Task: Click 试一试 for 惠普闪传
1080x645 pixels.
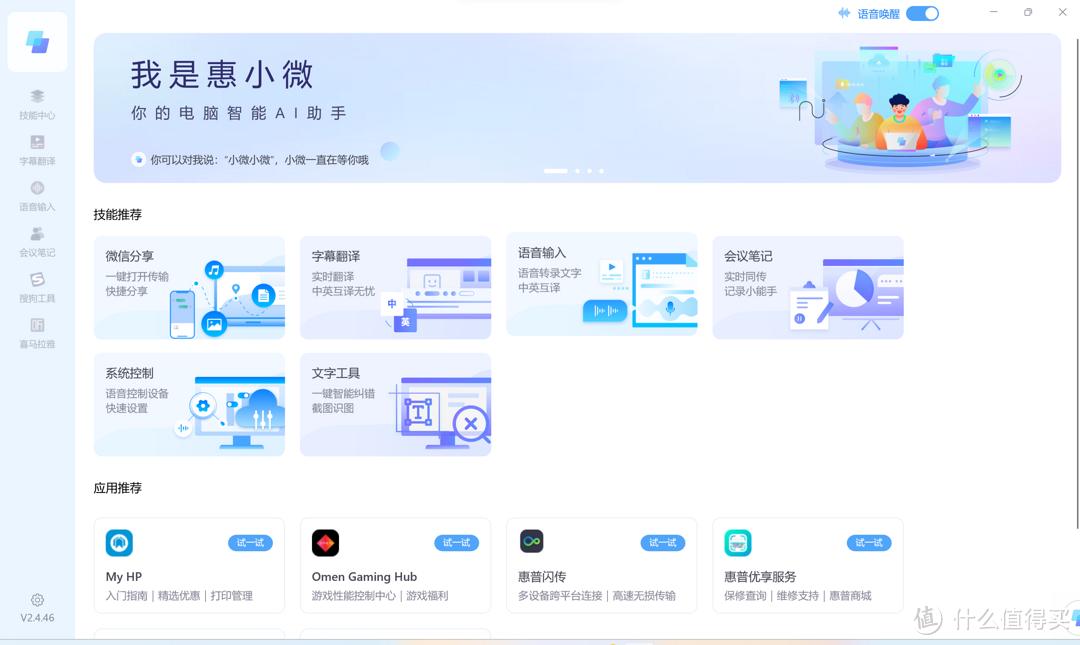Action: [x=662, y=542]
